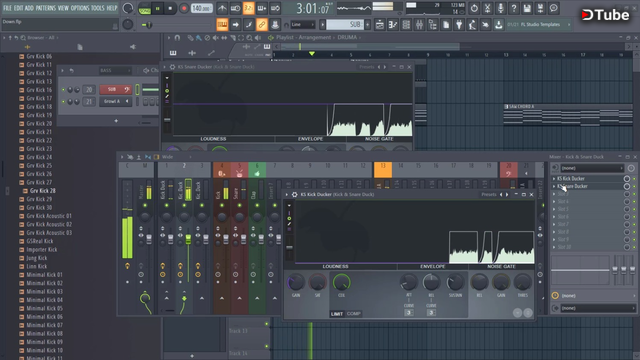Click the wait-for-input recording icon
Image resolution: width=640 pixels, height=360 pixels.
[x=236, y=8]
